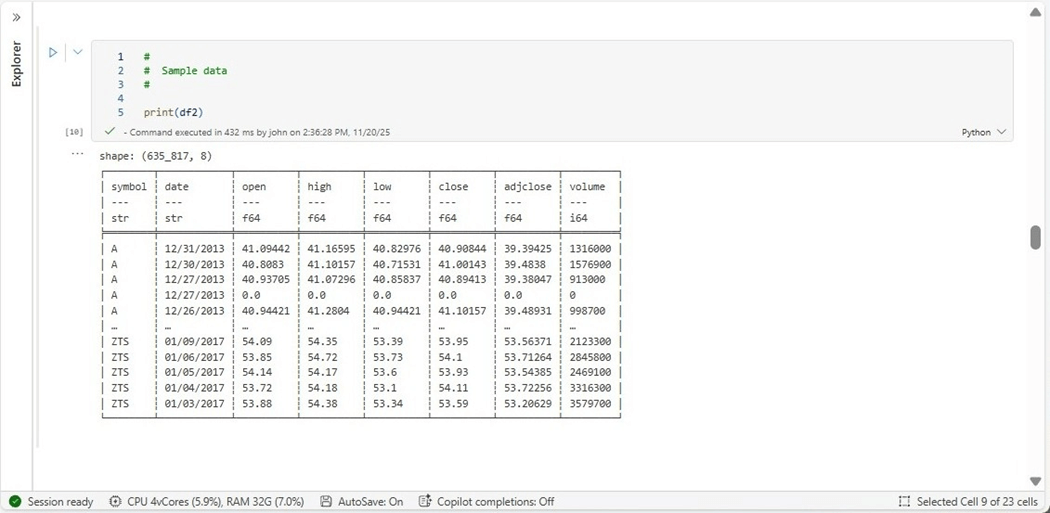Click Selected Cell 9 of 23 cells
This screenshot has width=1050, height=513.
pos(977,502)
